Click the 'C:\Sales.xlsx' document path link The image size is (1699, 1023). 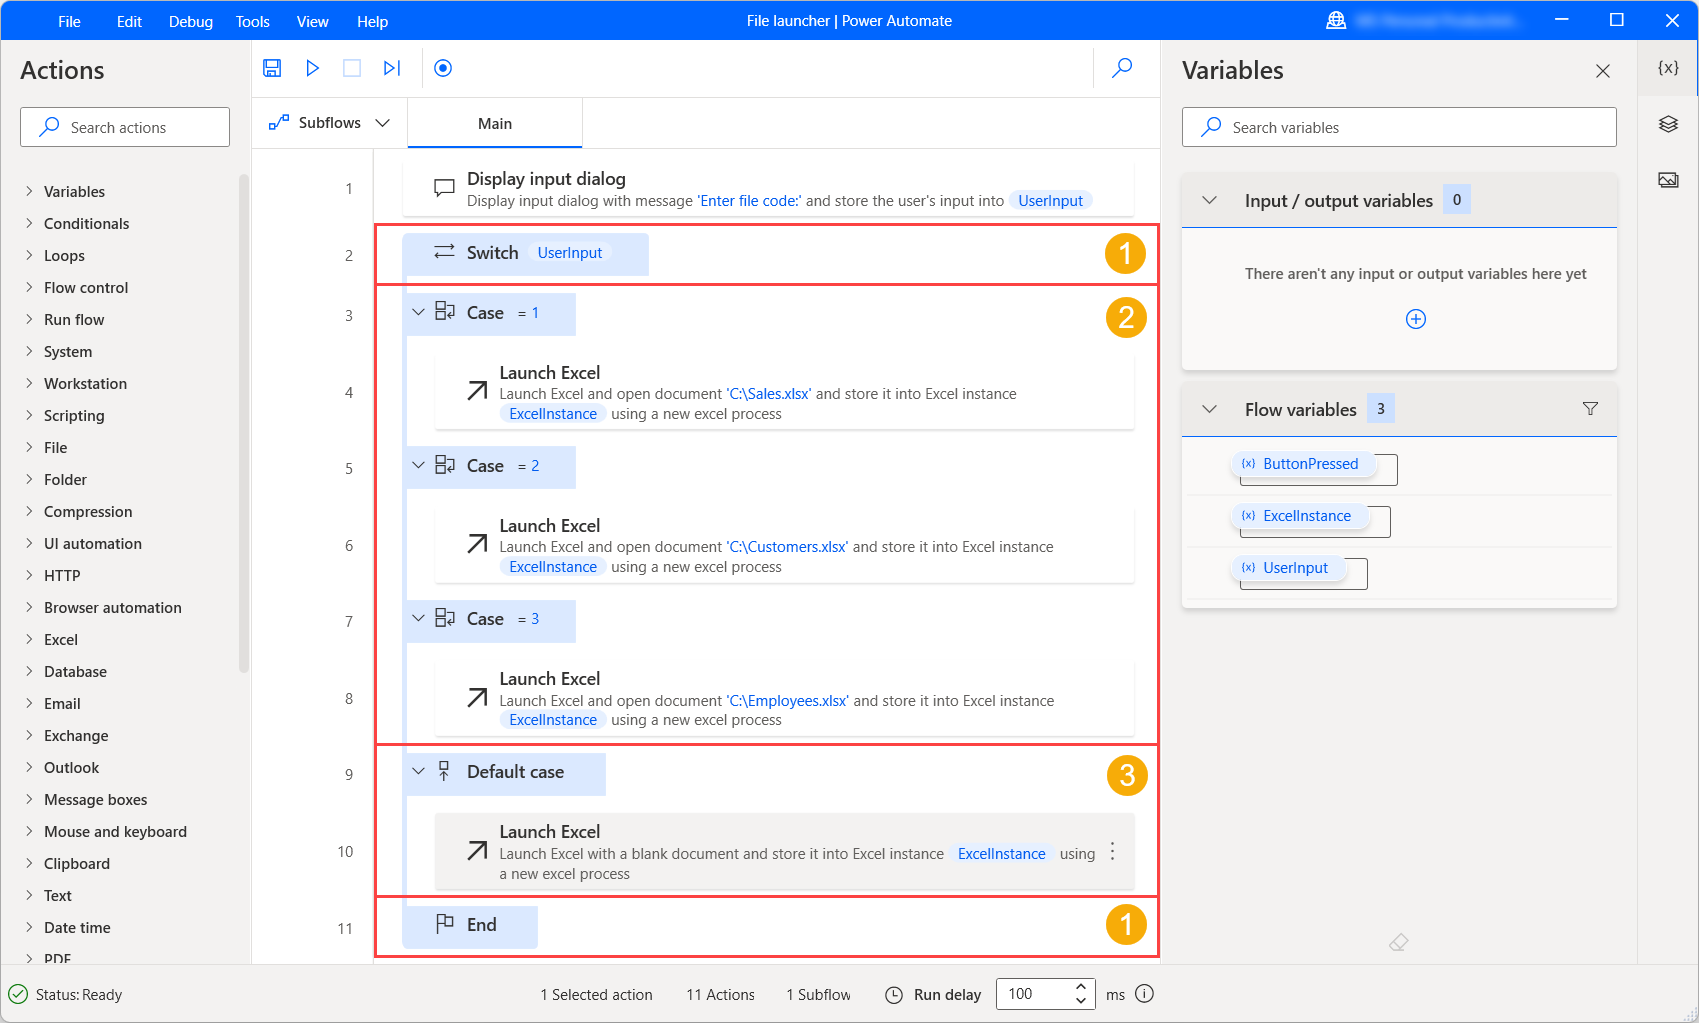[769, 394]
